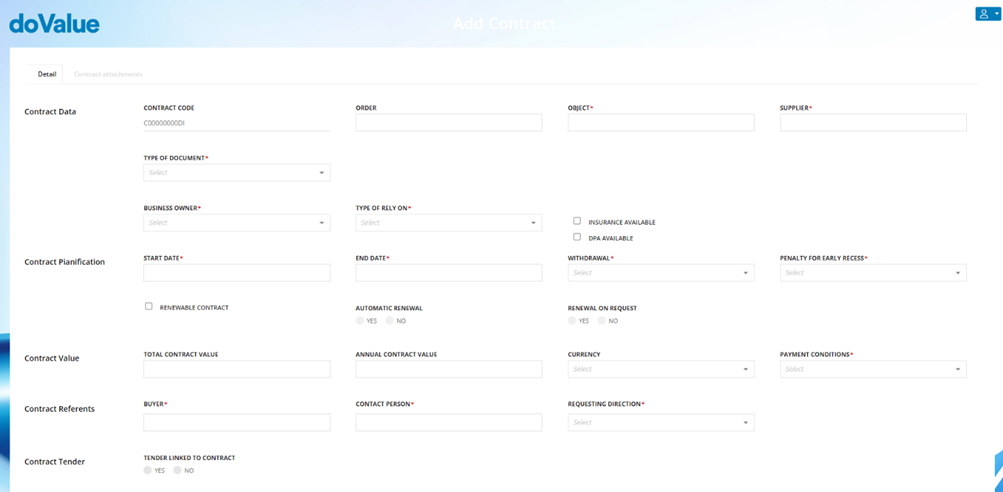Choose YES for Tender Linked to Contract
The height and width of the screenshot is (492, 1003).
click(148, 470)
